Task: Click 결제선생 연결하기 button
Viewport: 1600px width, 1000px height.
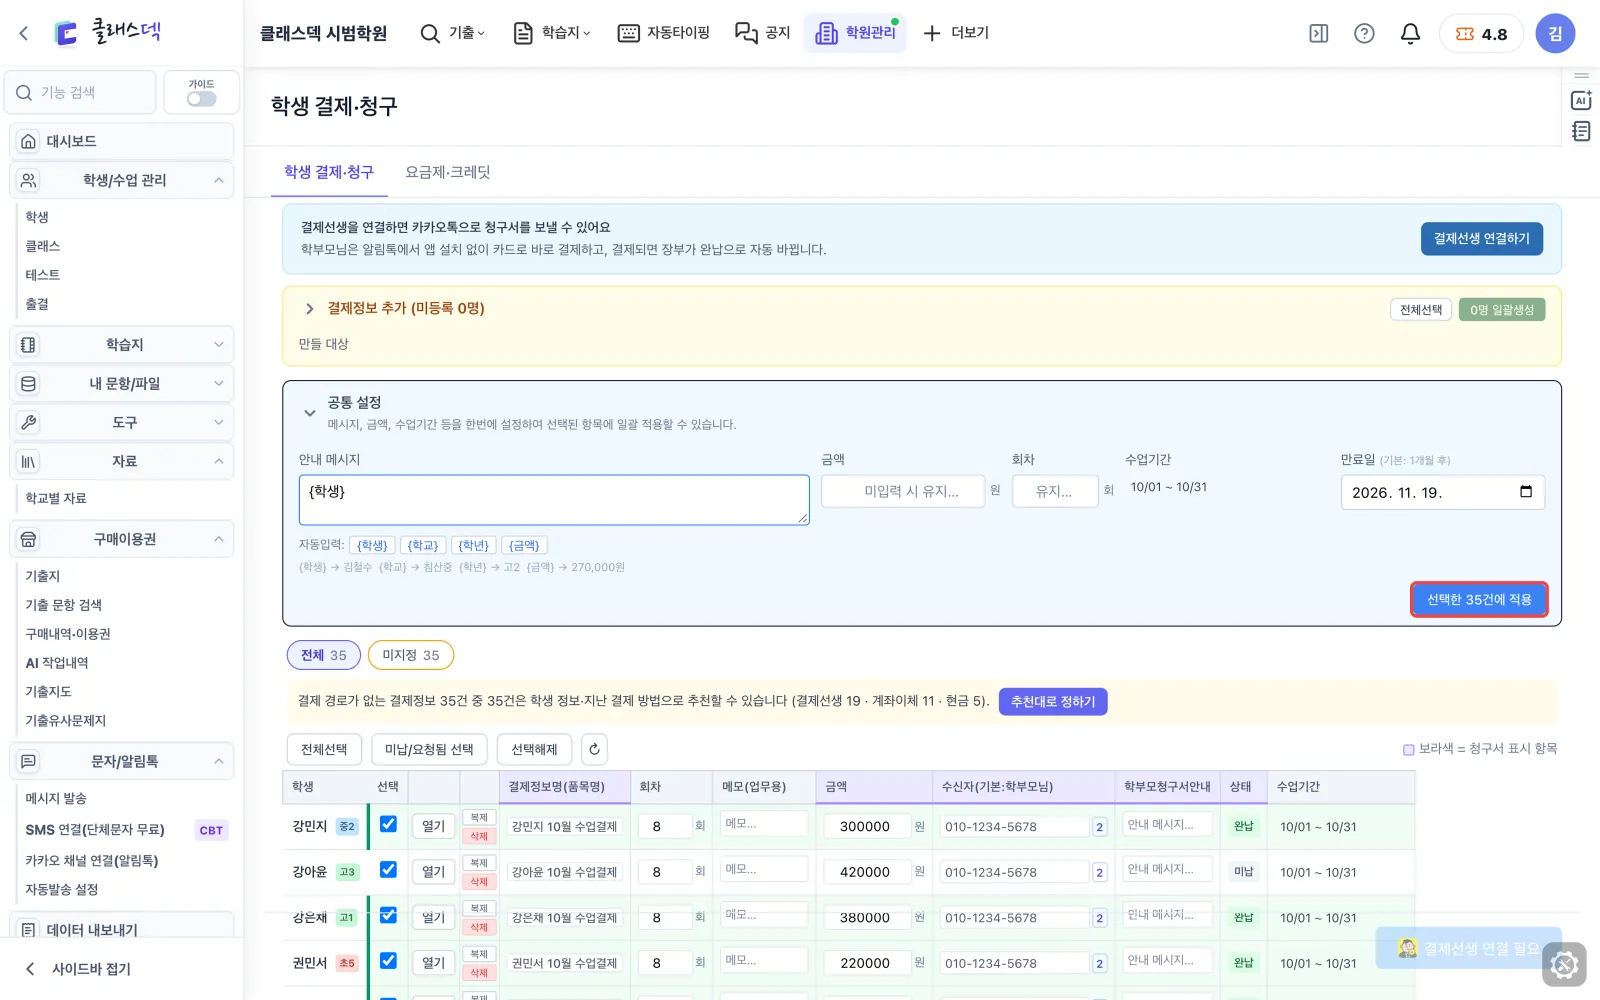Action: tap(1481, 238)
